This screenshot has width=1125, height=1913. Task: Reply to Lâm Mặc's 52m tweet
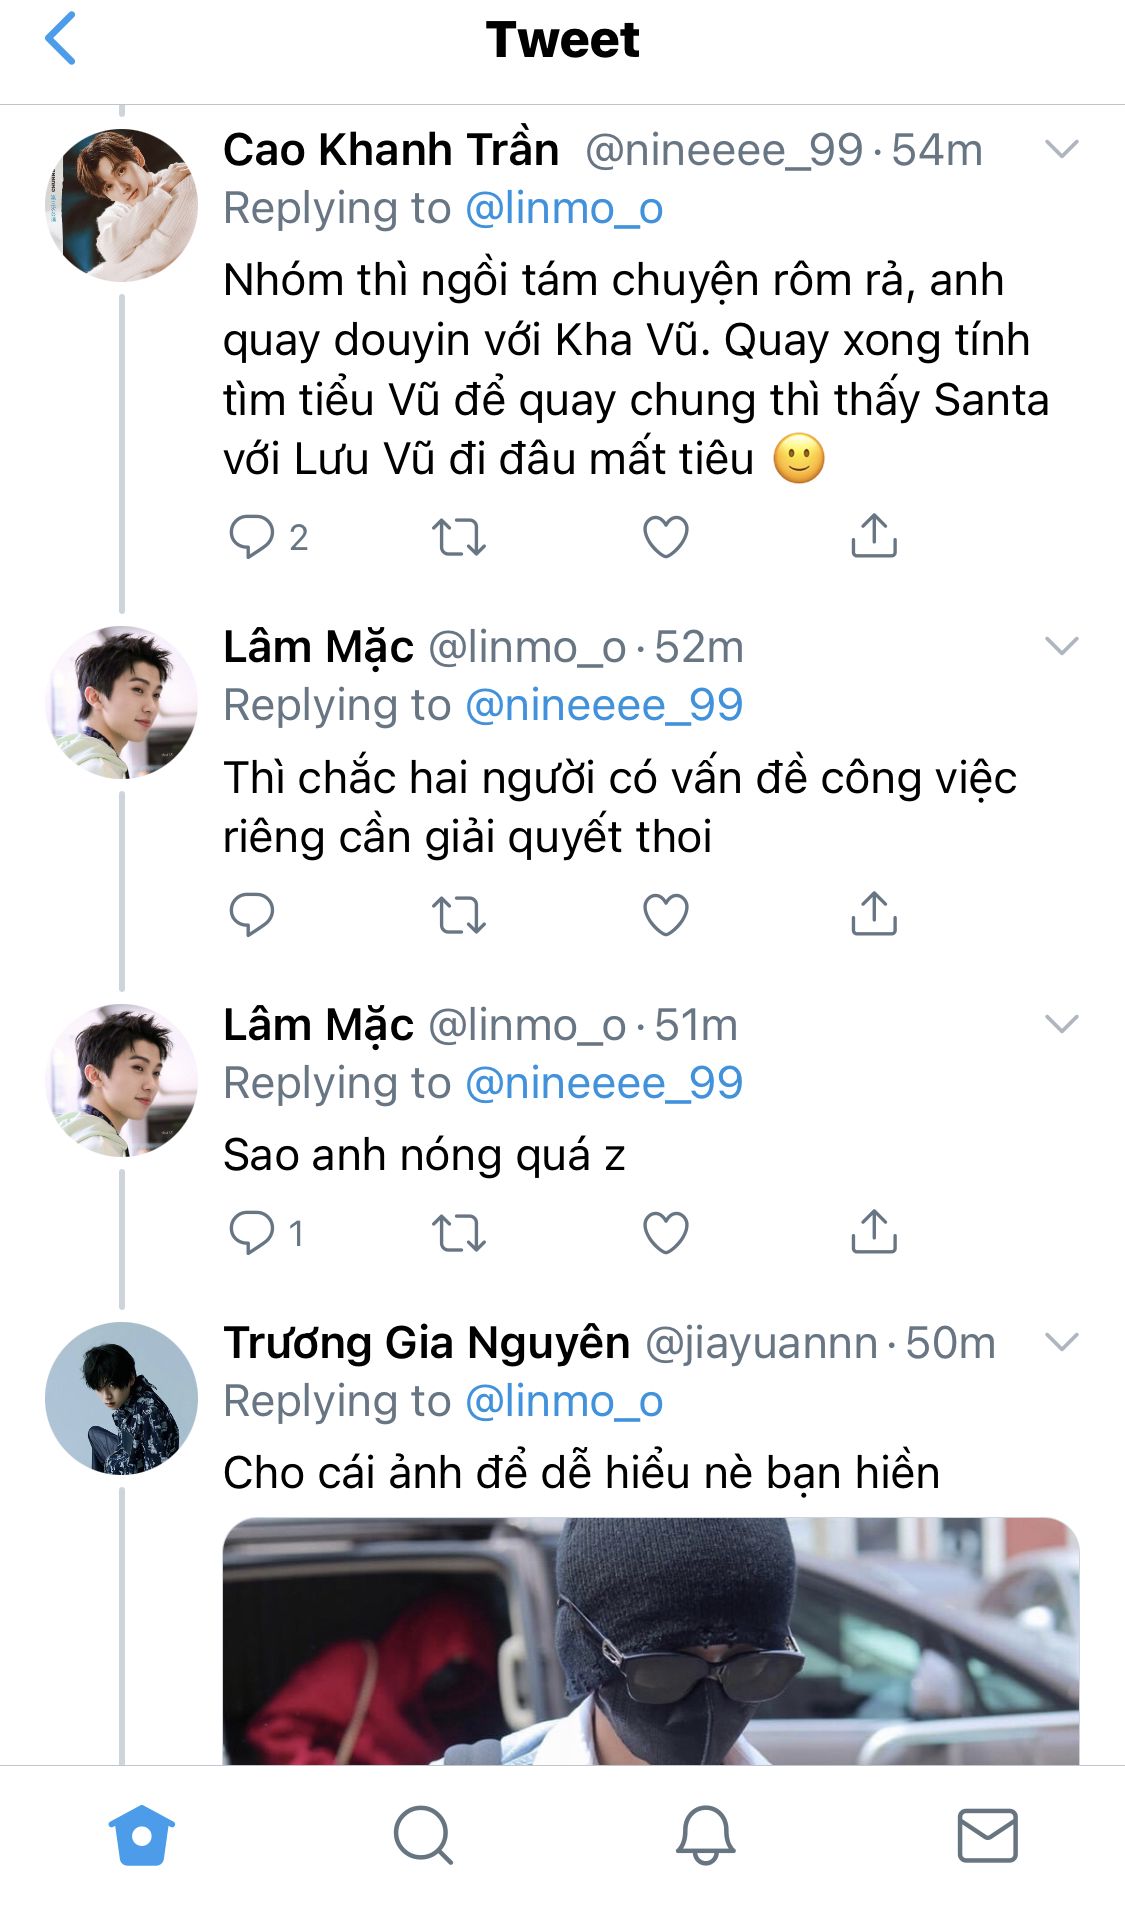click(251, 914)
